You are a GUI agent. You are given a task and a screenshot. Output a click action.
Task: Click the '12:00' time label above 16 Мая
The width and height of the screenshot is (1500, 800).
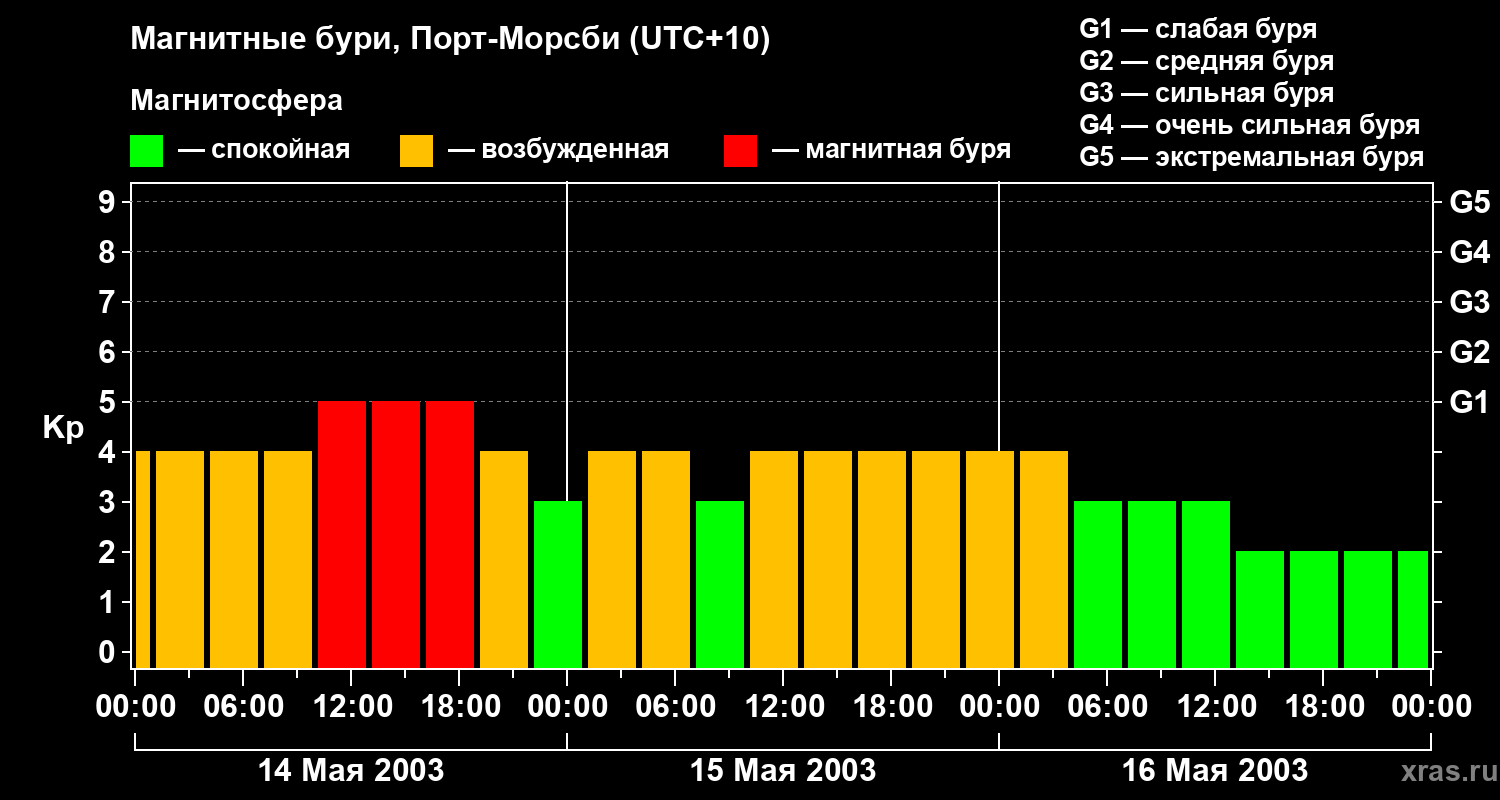[x=1215, y=707]
